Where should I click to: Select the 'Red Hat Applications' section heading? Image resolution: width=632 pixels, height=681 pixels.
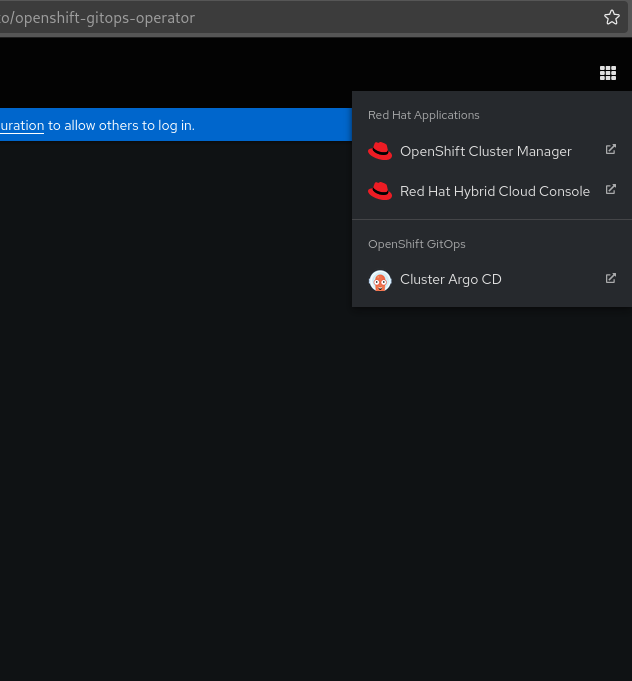424,115
